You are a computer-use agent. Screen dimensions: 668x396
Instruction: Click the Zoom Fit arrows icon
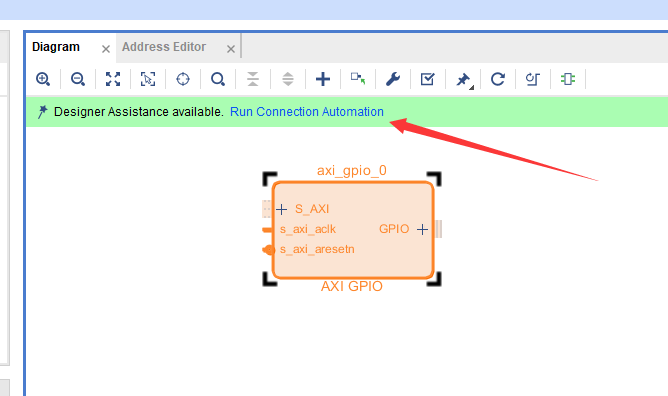click(113, 79)
